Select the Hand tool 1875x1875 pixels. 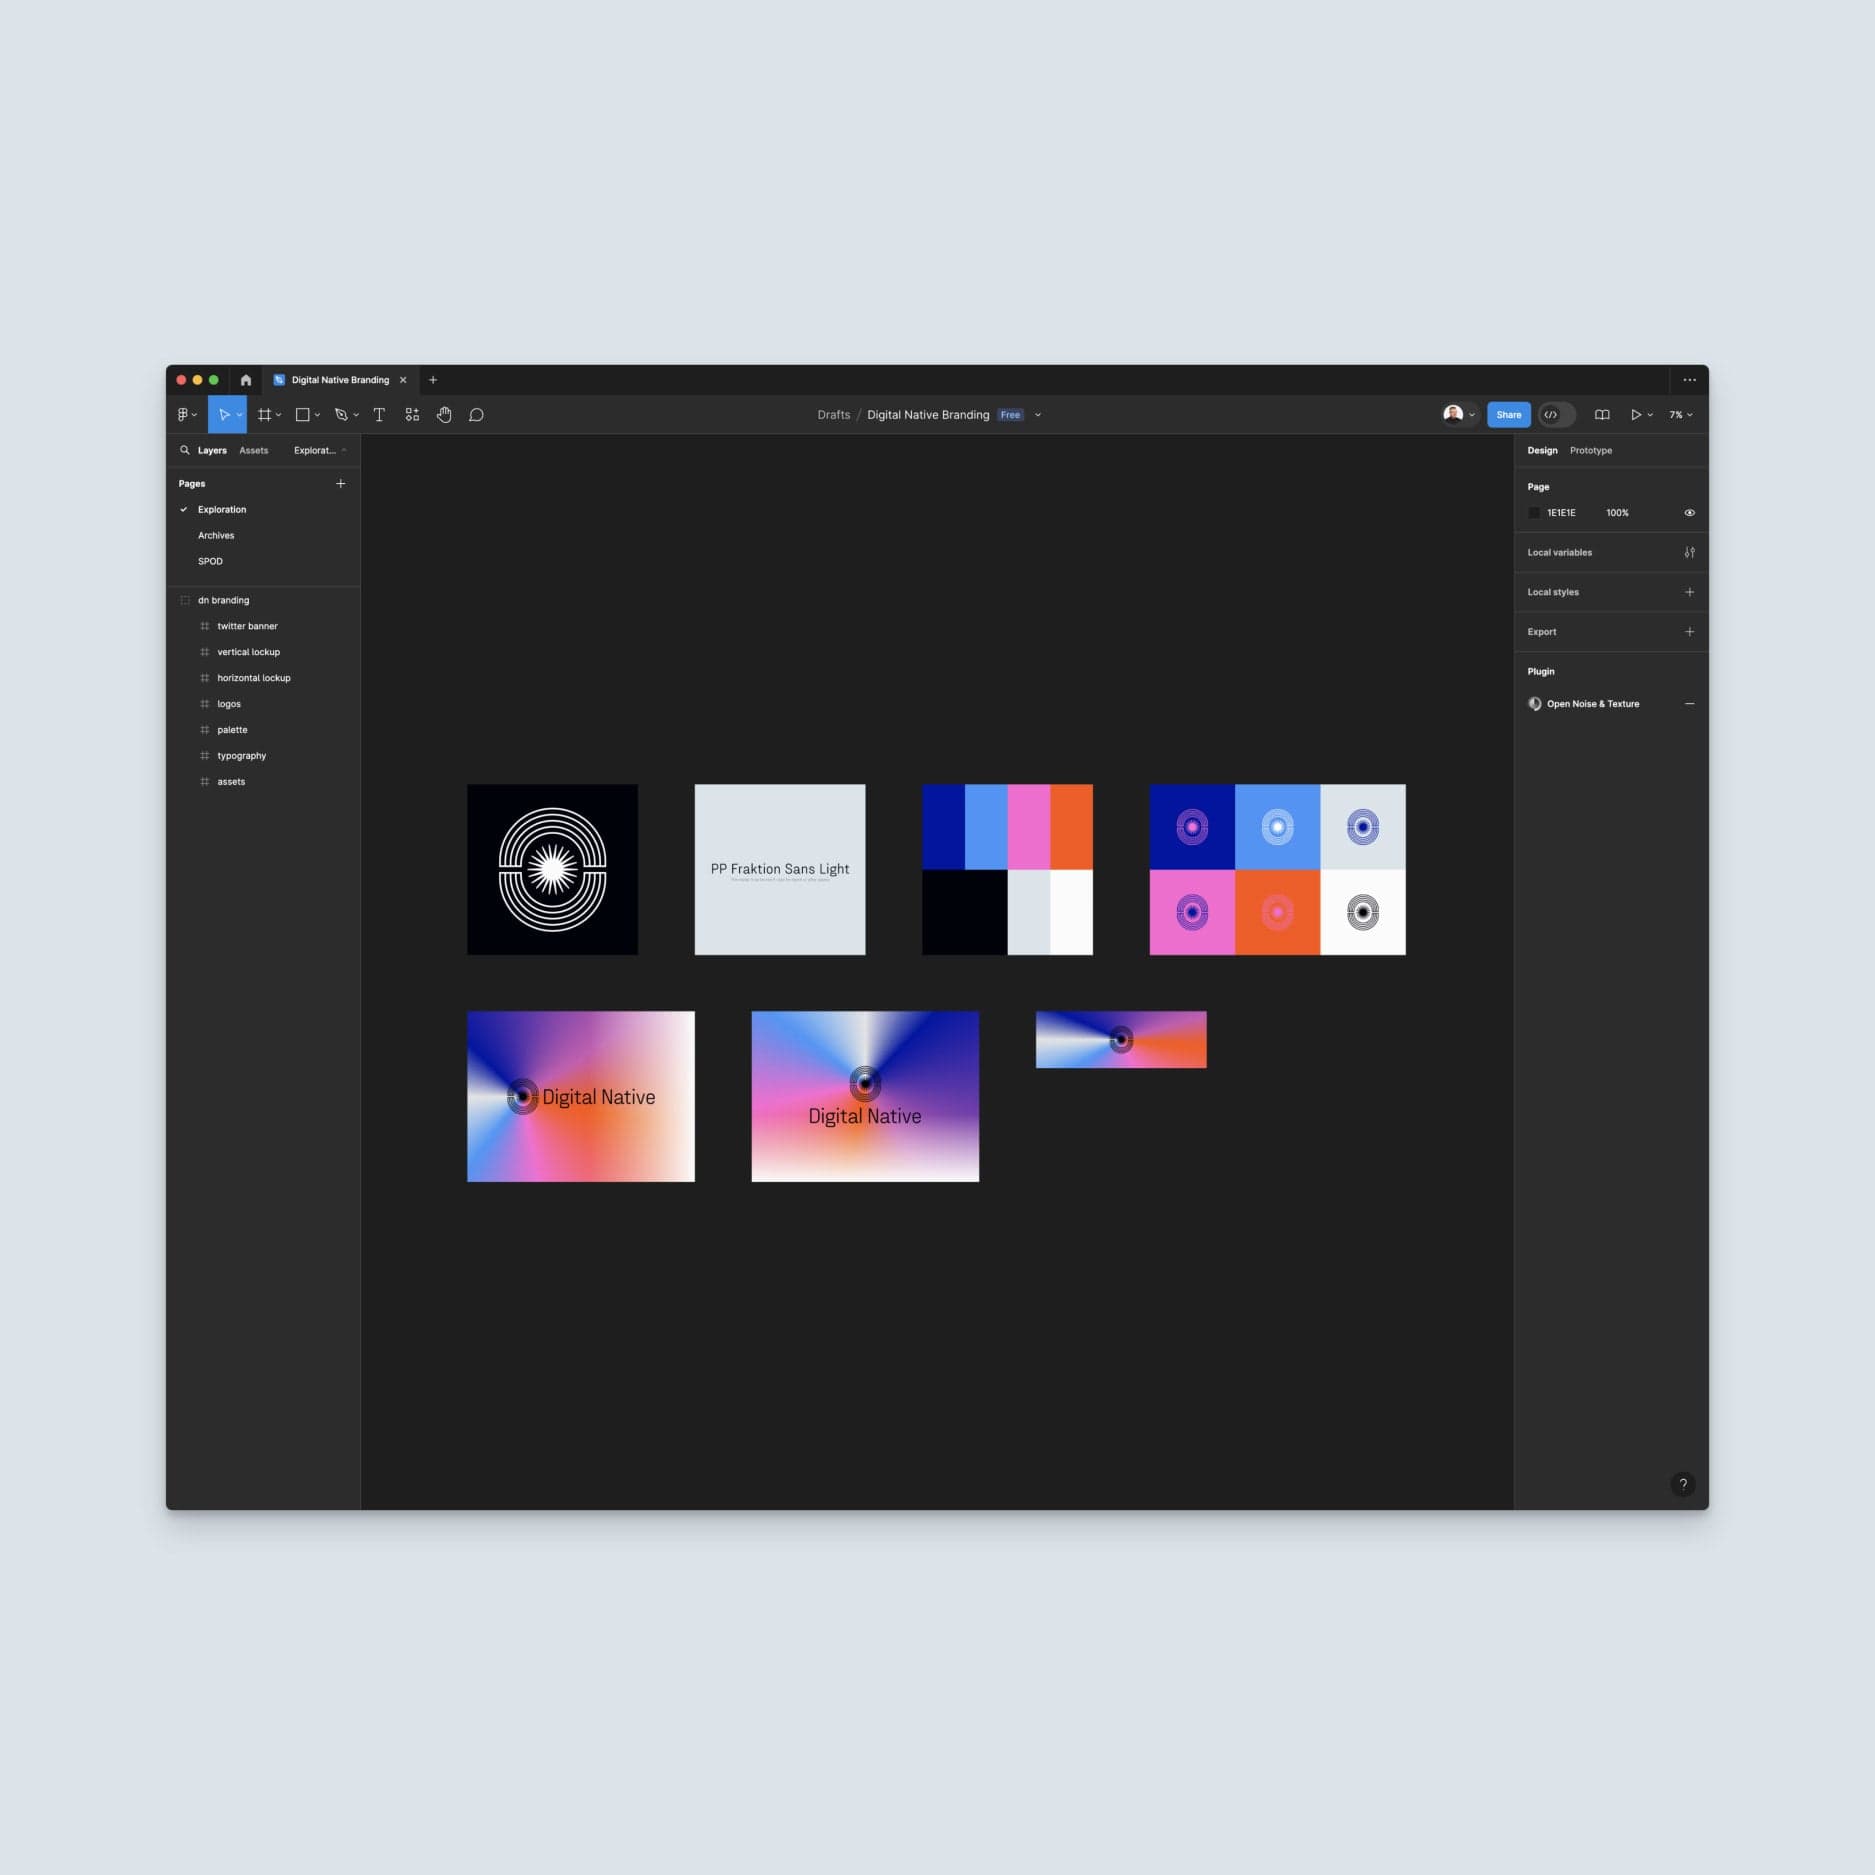tap(444, 414)
